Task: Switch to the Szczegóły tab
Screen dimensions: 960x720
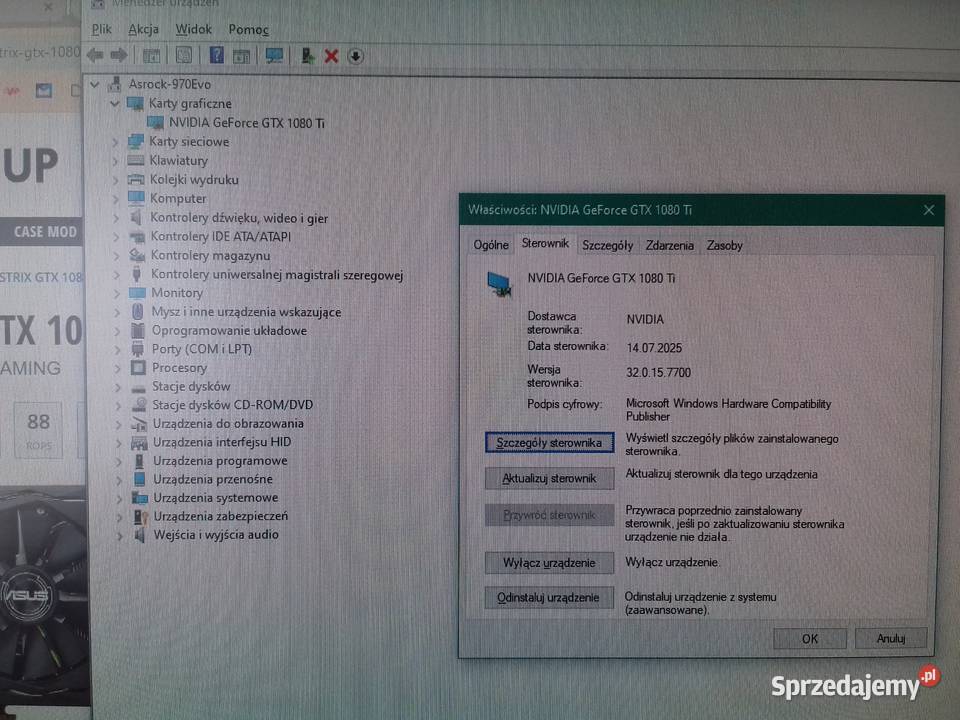Action: pos(607,245)
